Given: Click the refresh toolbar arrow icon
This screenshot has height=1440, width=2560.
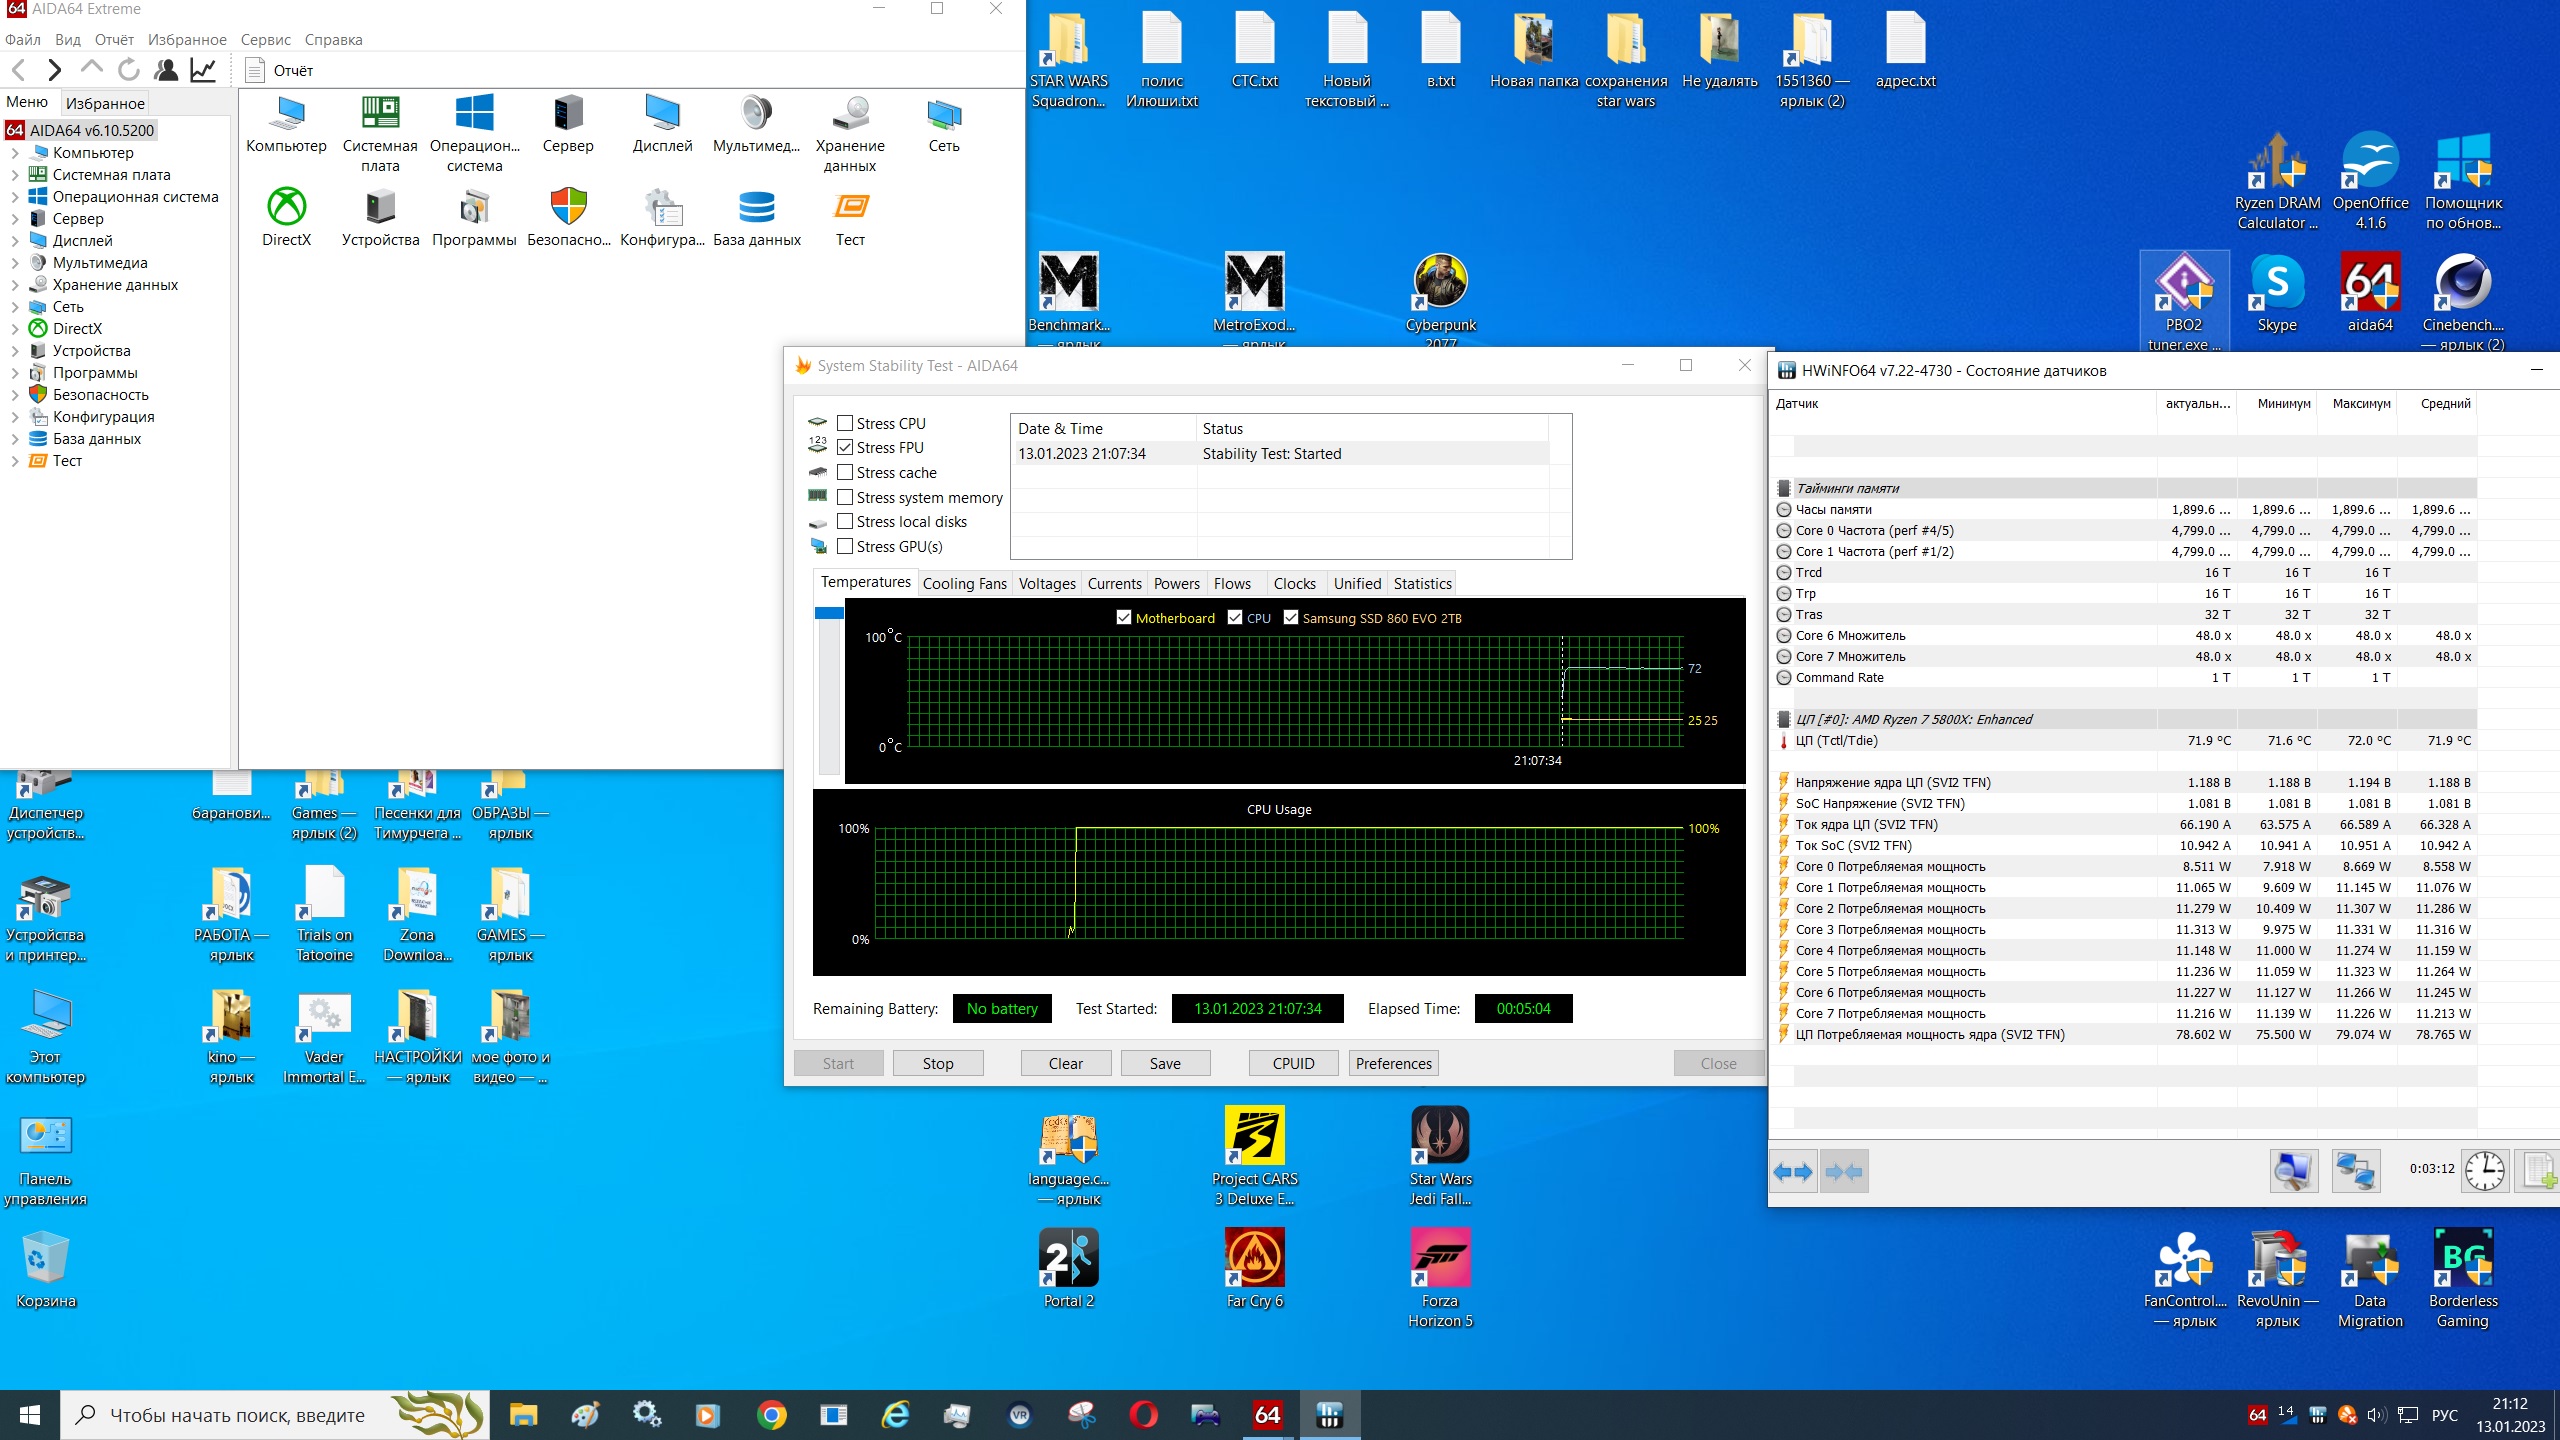Looking at the screenshot, I should [129, 70].
